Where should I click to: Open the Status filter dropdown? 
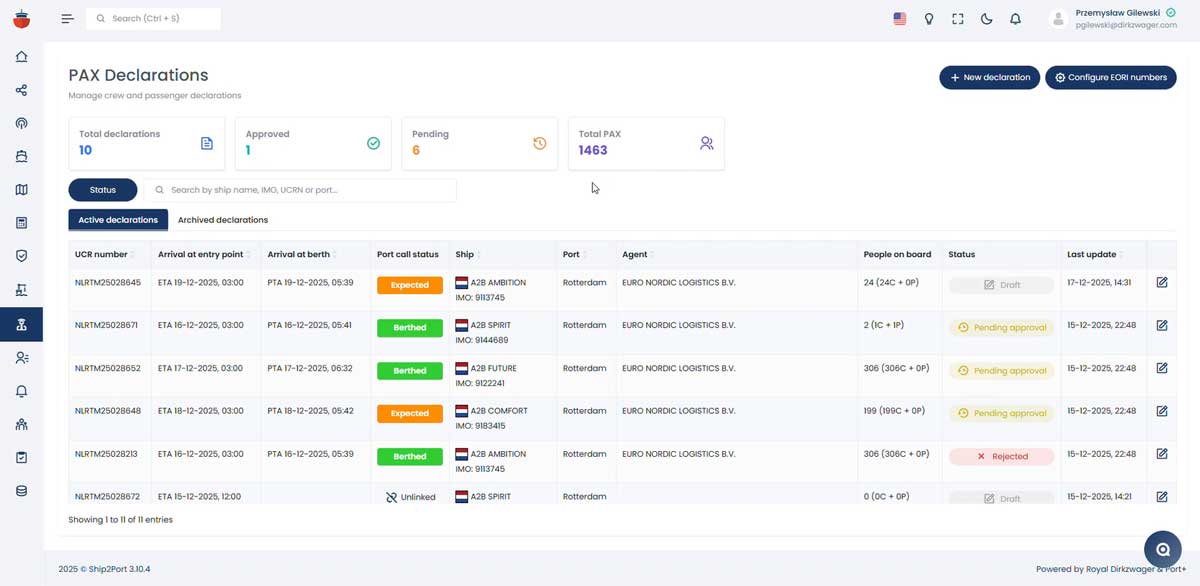coord(102,190)
